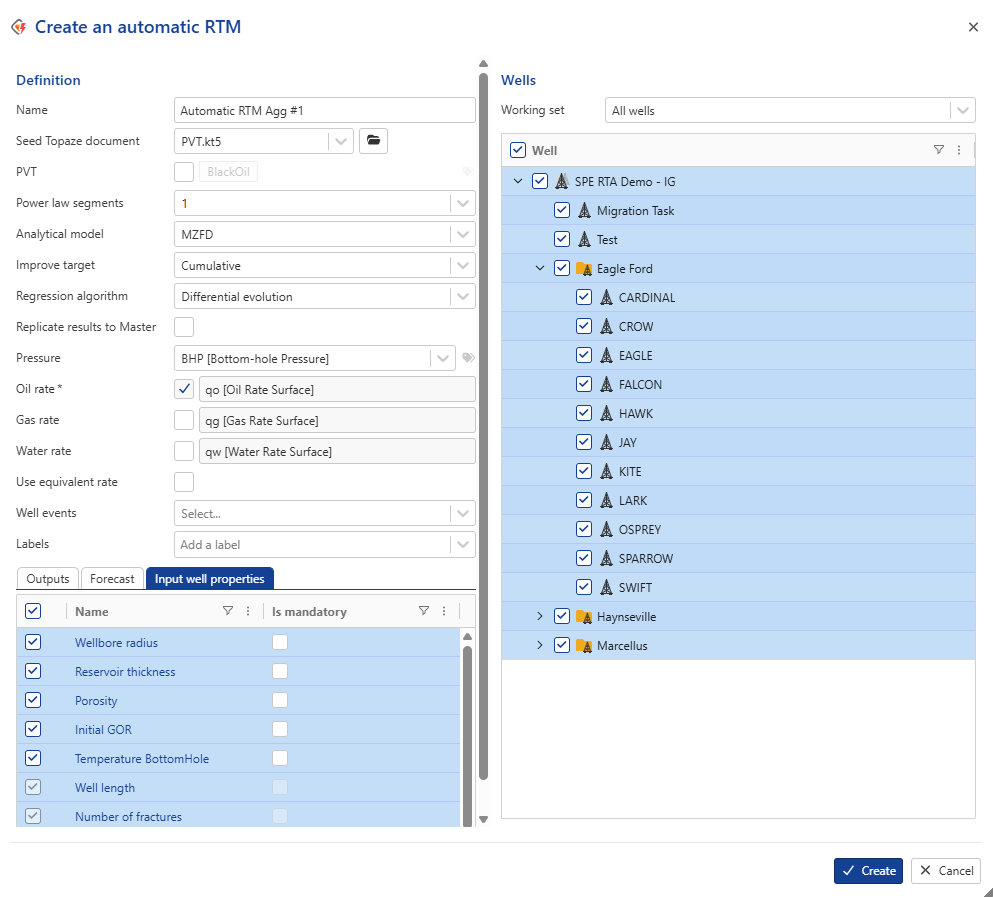Toggle Replicate results to Master checkbox

click(184, 327)
